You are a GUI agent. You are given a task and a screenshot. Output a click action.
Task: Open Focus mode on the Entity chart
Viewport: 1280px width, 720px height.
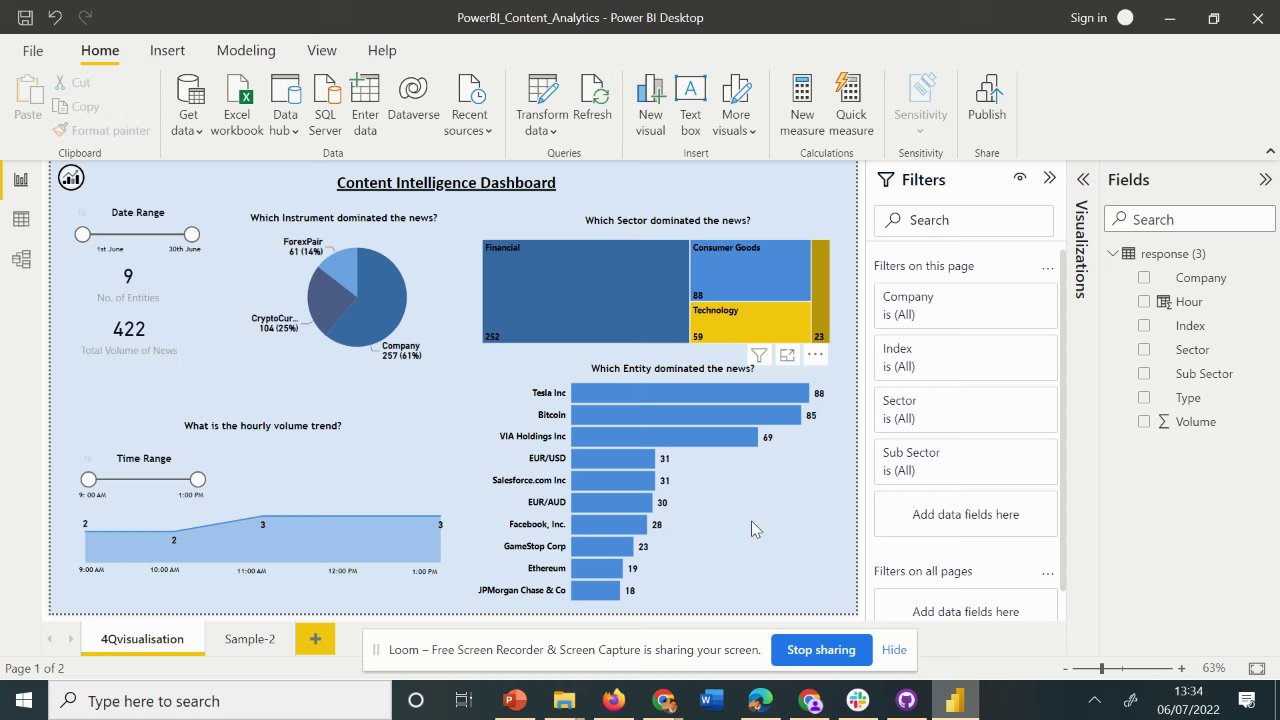[x=787, y=355]
